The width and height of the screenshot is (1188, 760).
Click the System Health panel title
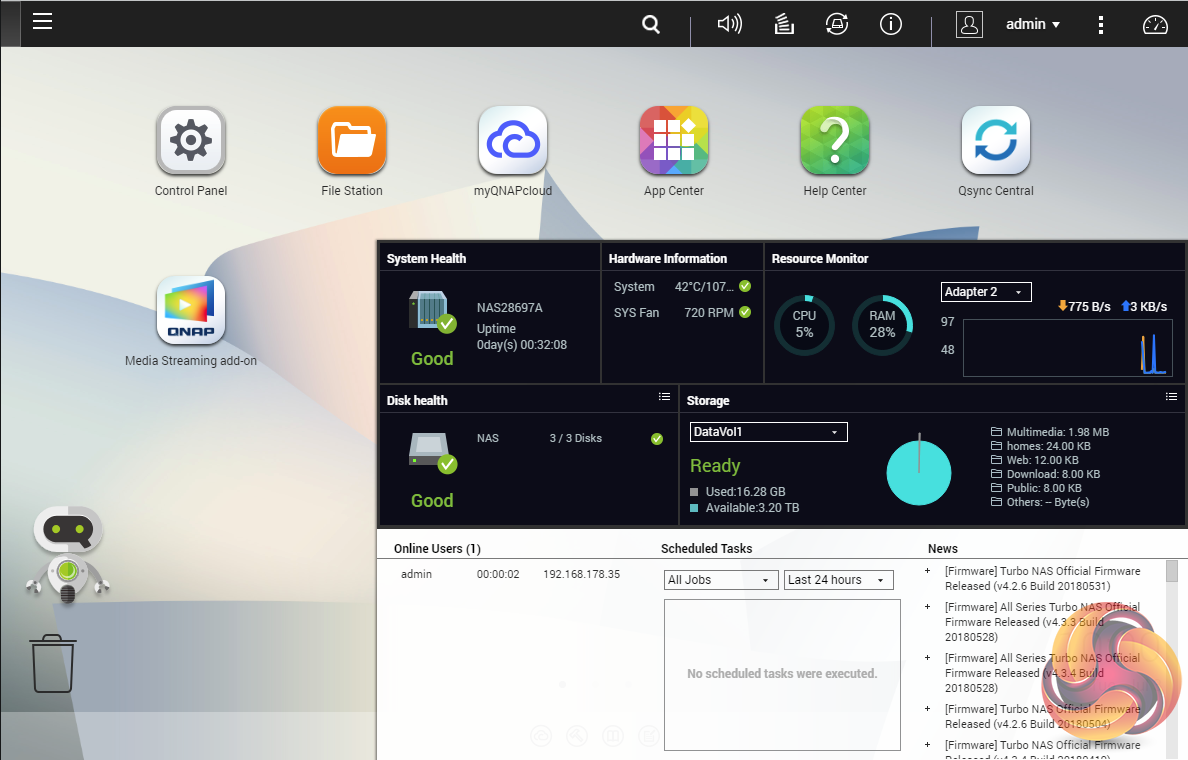click(427, 258)
